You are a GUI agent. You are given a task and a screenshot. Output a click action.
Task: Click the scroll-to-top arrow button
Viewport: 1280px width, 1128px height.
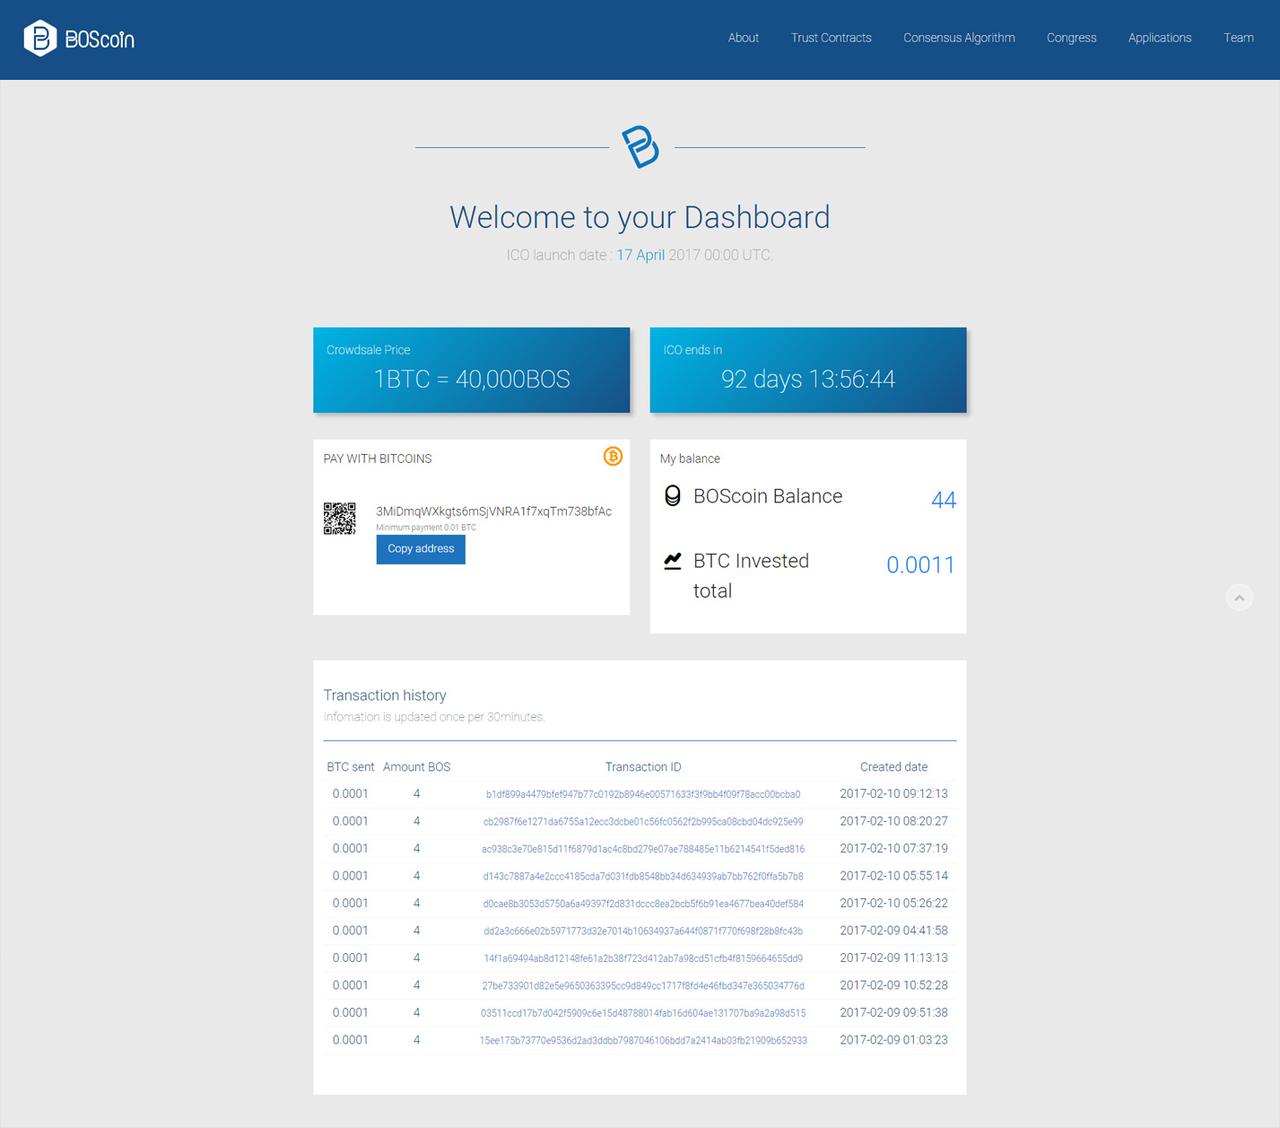[1239, 597]
